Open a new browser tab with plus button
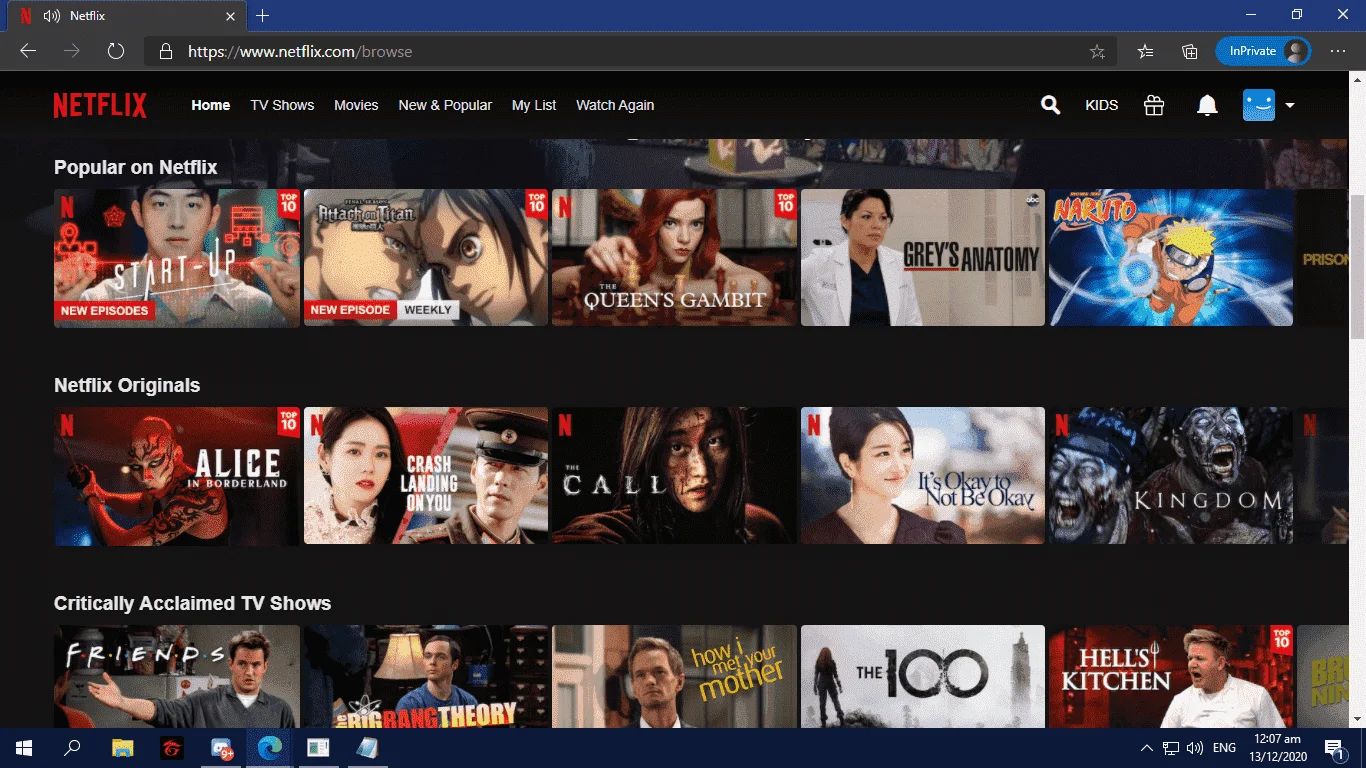The image size is (1366, 768). pos(263,16)
